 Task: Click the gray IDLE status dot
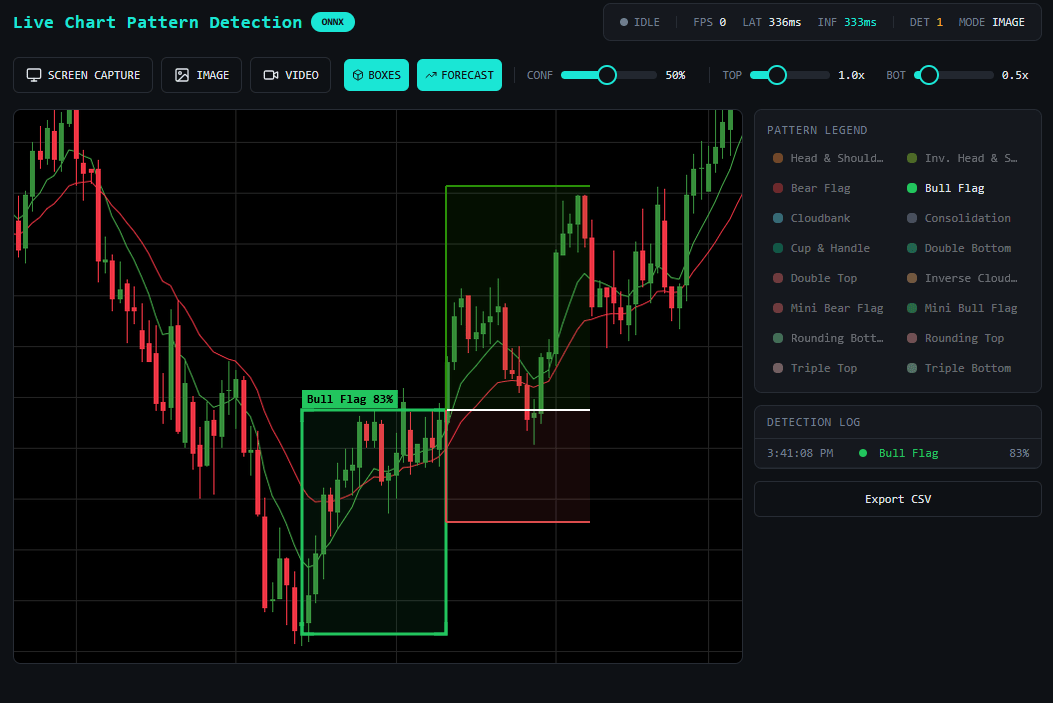pyautogui.click(x=624, y=22)
